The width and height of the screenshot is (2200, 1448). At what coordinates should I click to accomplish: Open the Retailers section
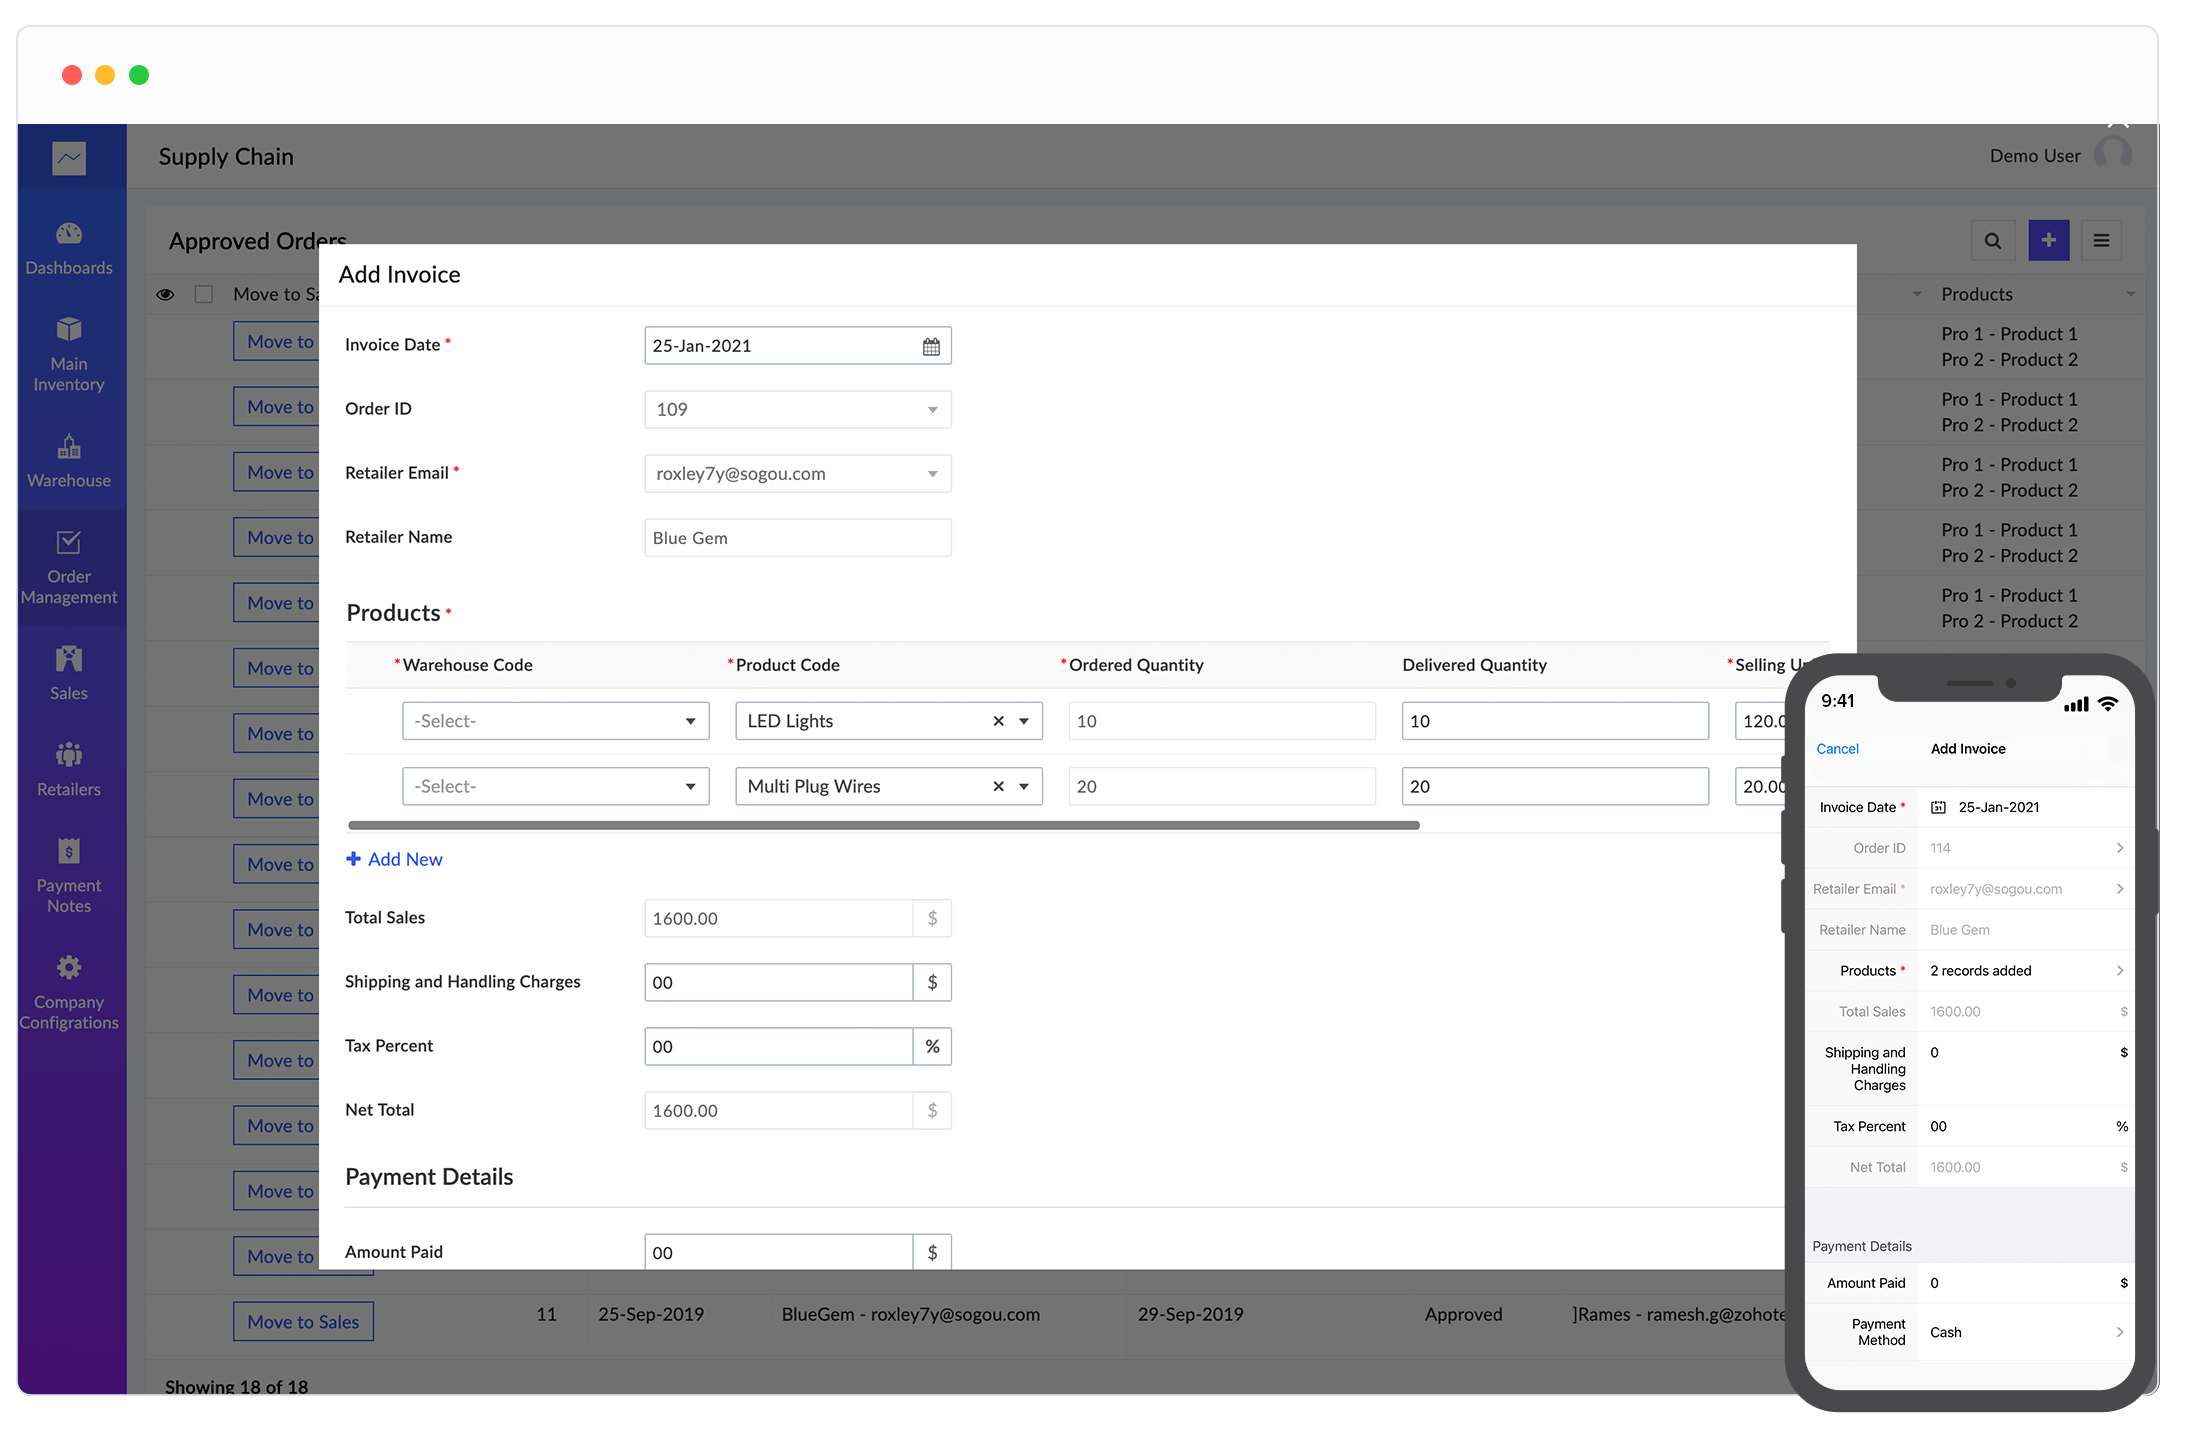pos(69,770)
